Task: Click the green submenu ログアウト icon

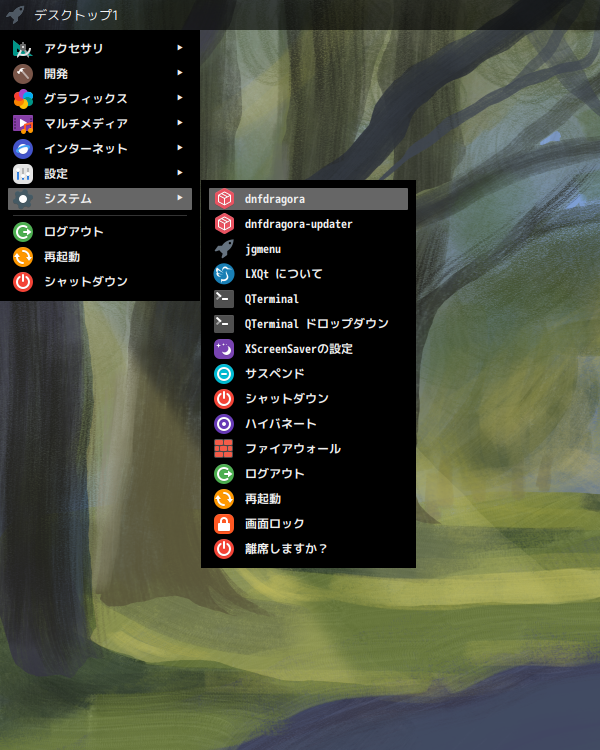Action: pos(224,474)
